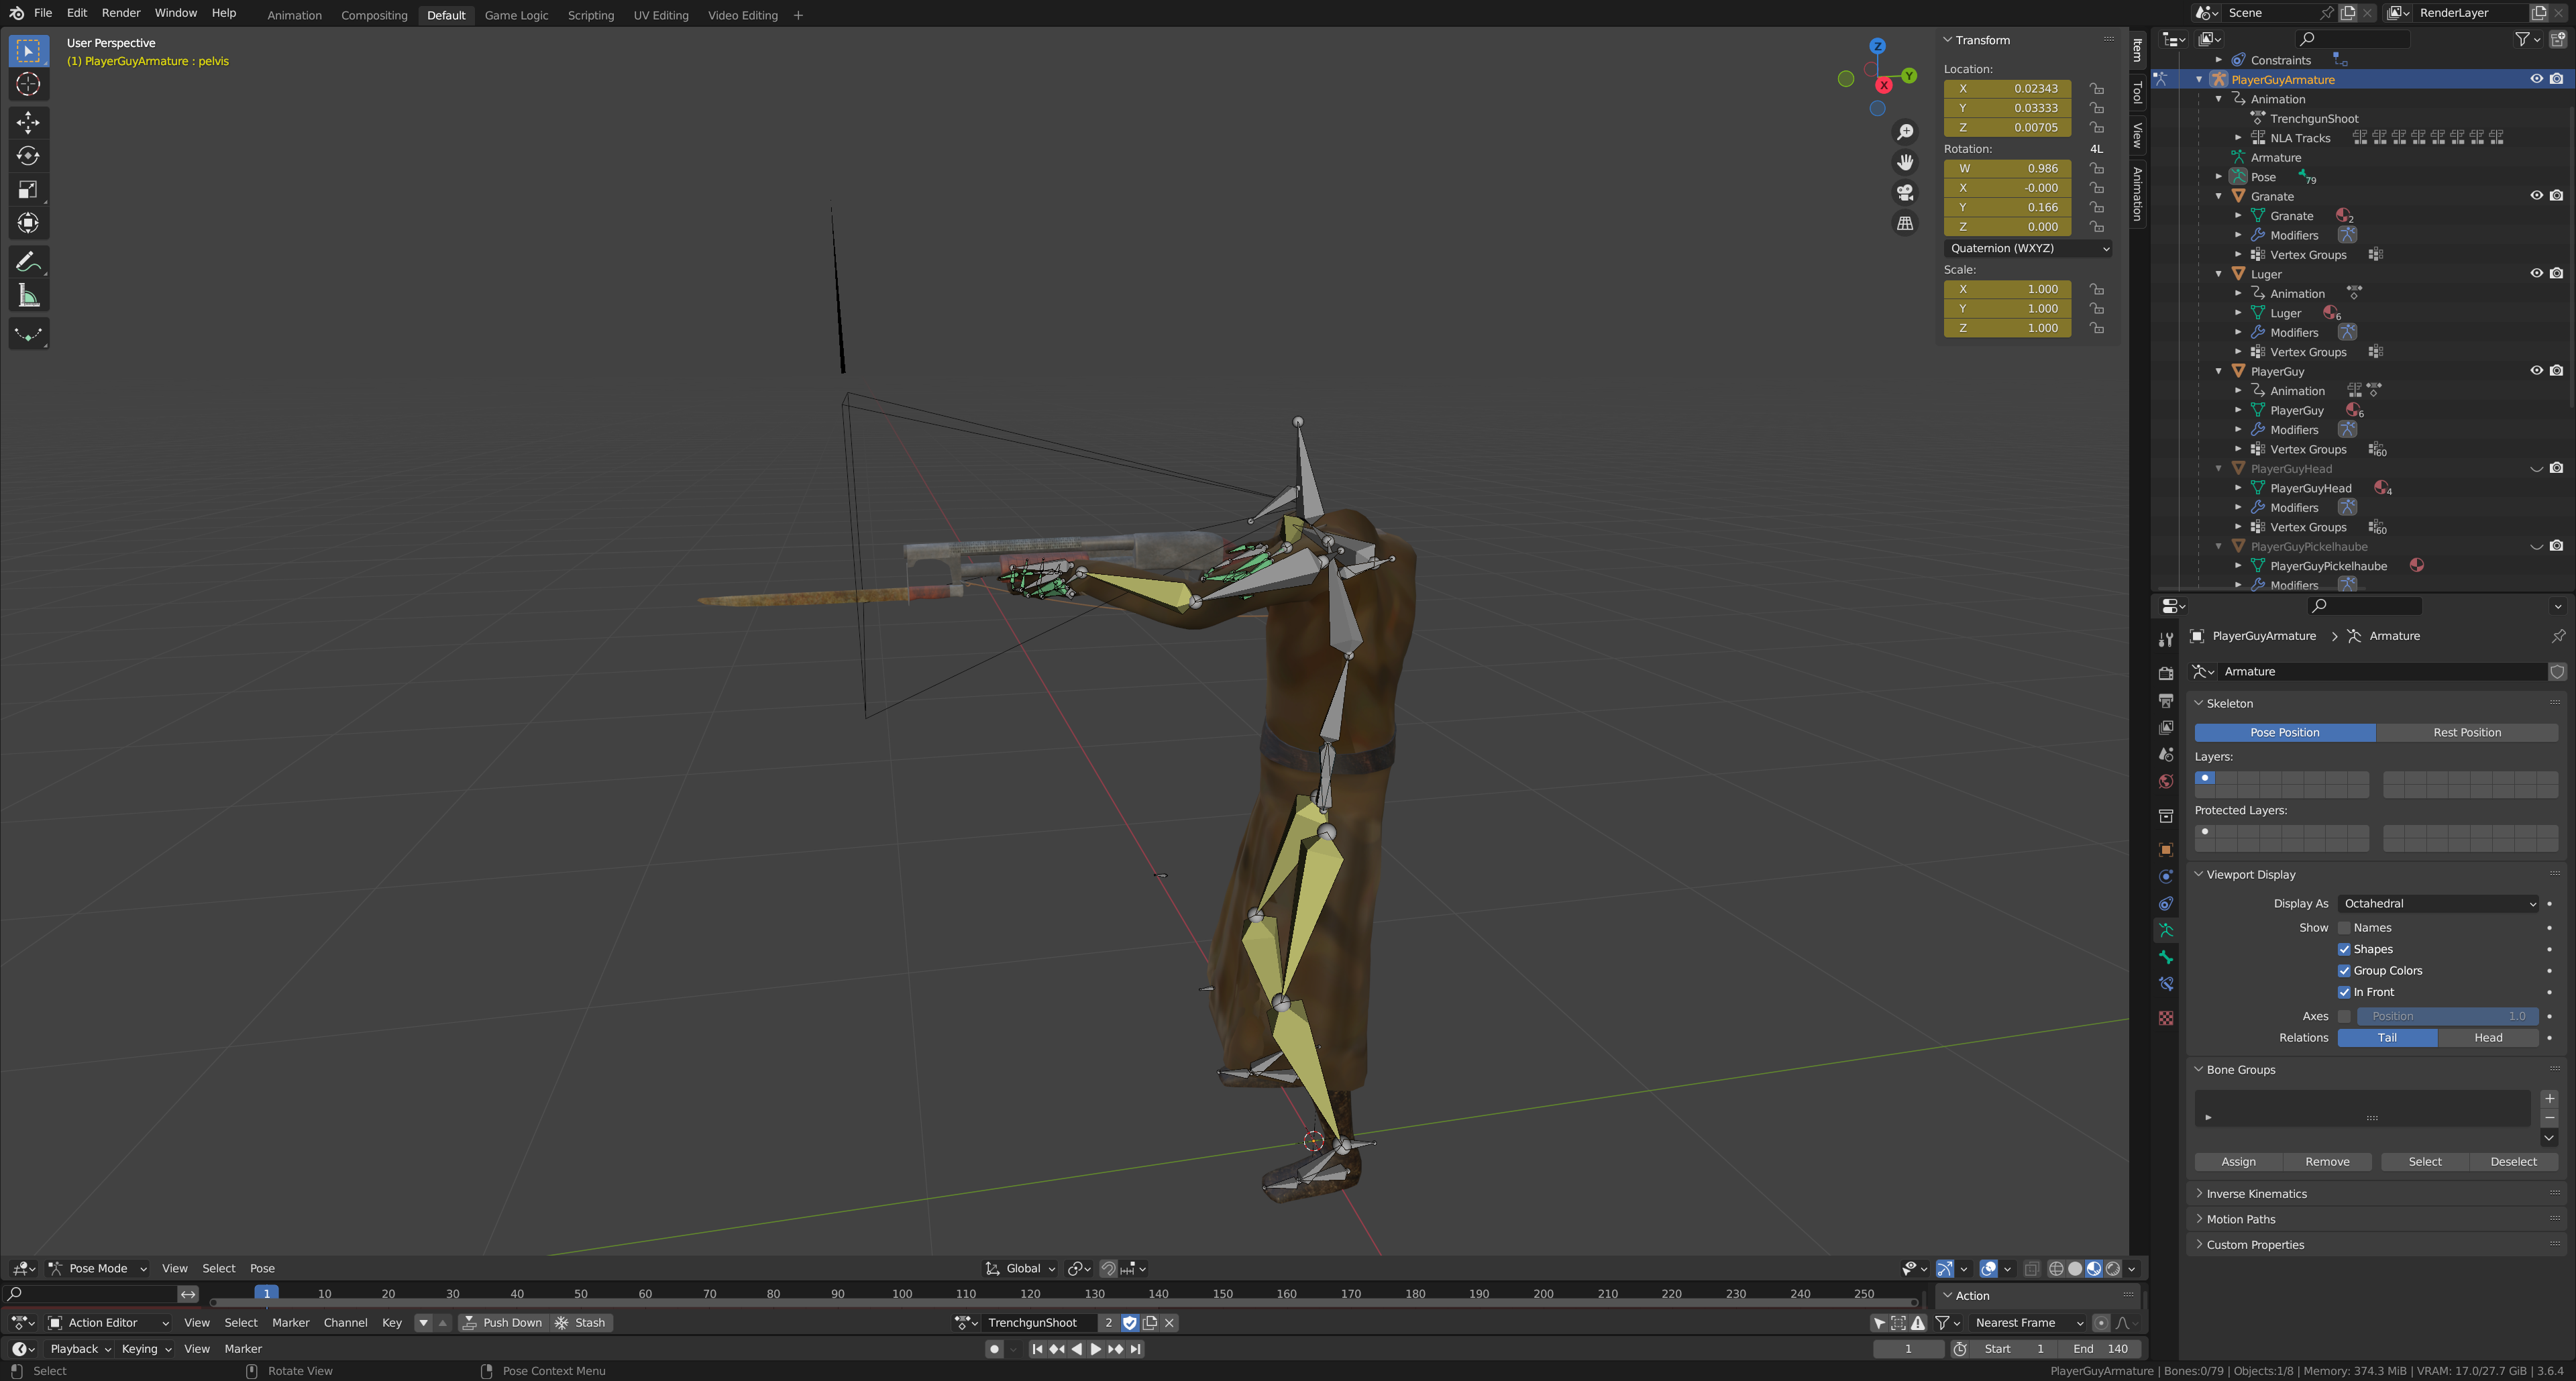2576x1381 pixels.
Task: Click the End frame field
Action: coord(2100,1349)
